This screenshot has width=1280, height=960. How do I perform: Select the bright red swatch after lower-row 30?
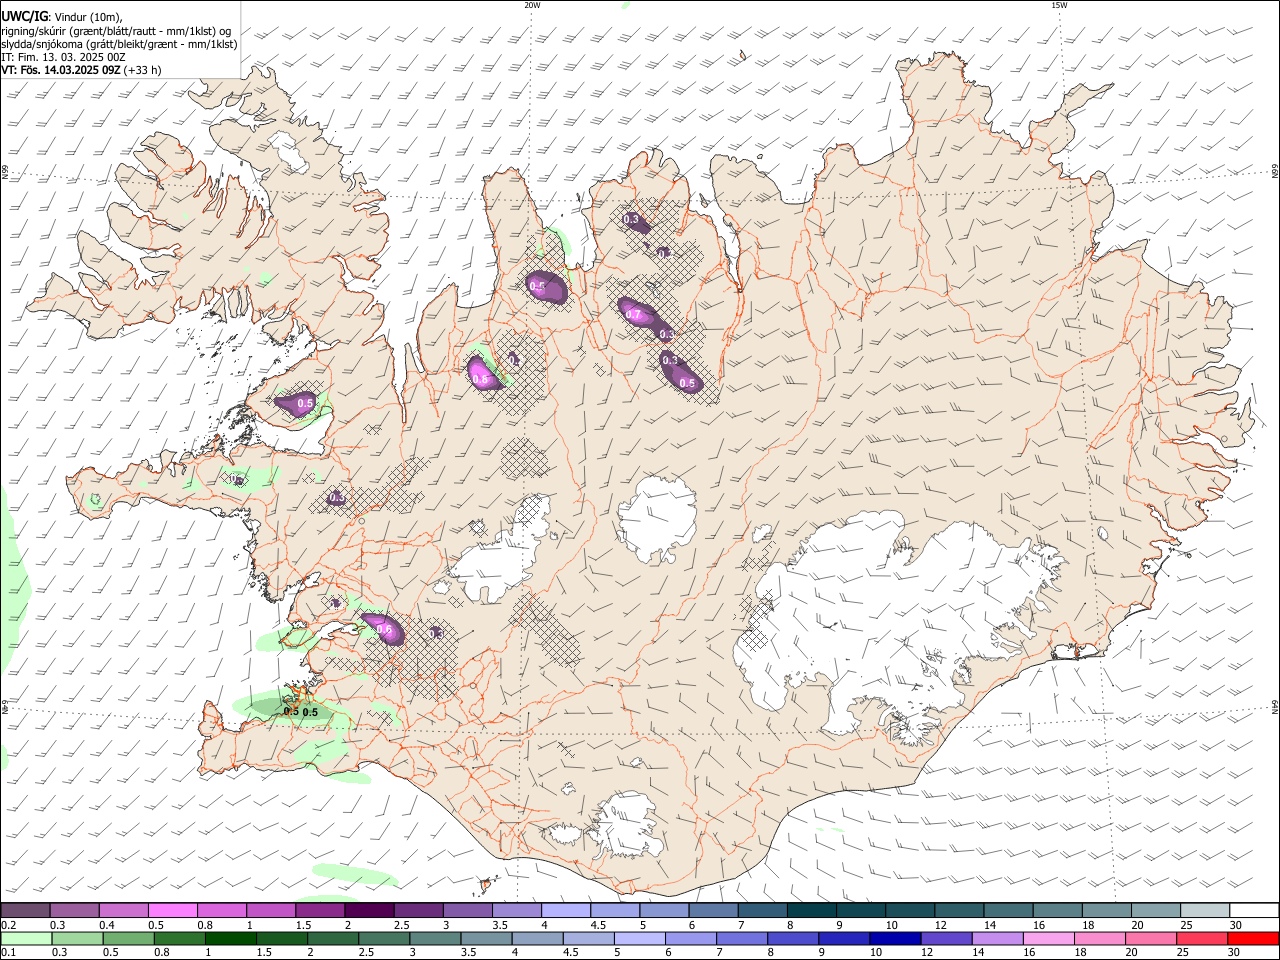[1253, 938]
